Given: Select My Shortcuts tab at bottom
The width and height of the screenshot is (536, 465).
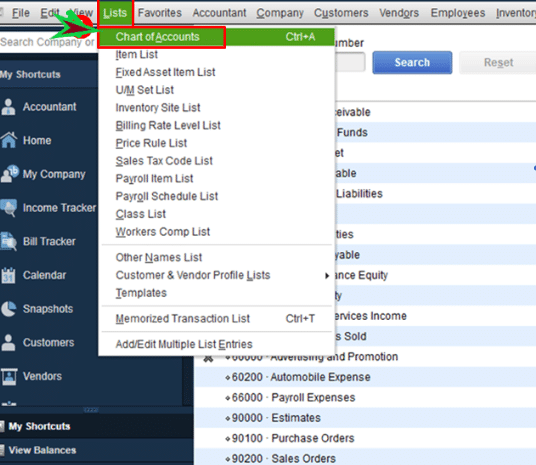Looking at the screenshot, I should [96, 426].
